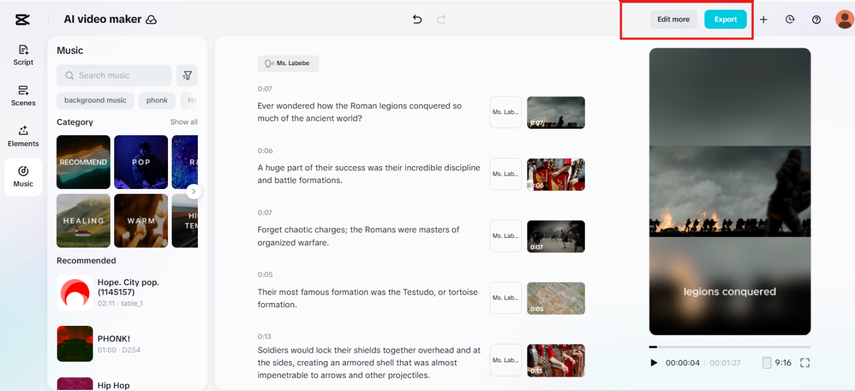The width and height of the screenshot is (855, 391).
Task: Select the background music tag
Action: [95, 100]
